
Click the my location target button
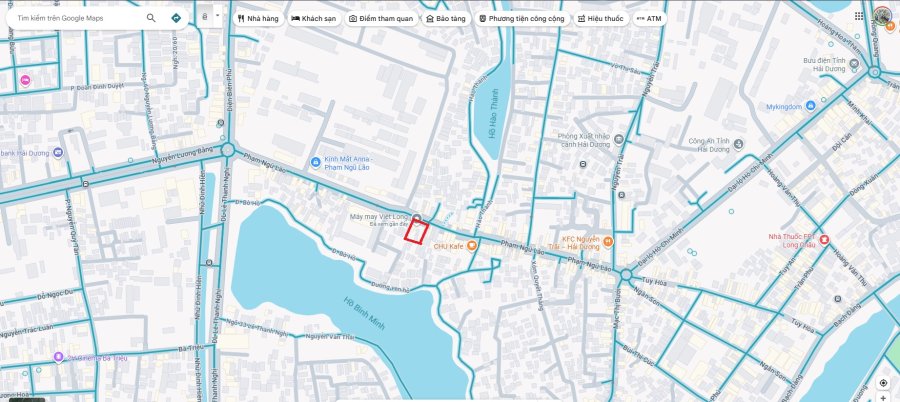[x=883, y=383]
